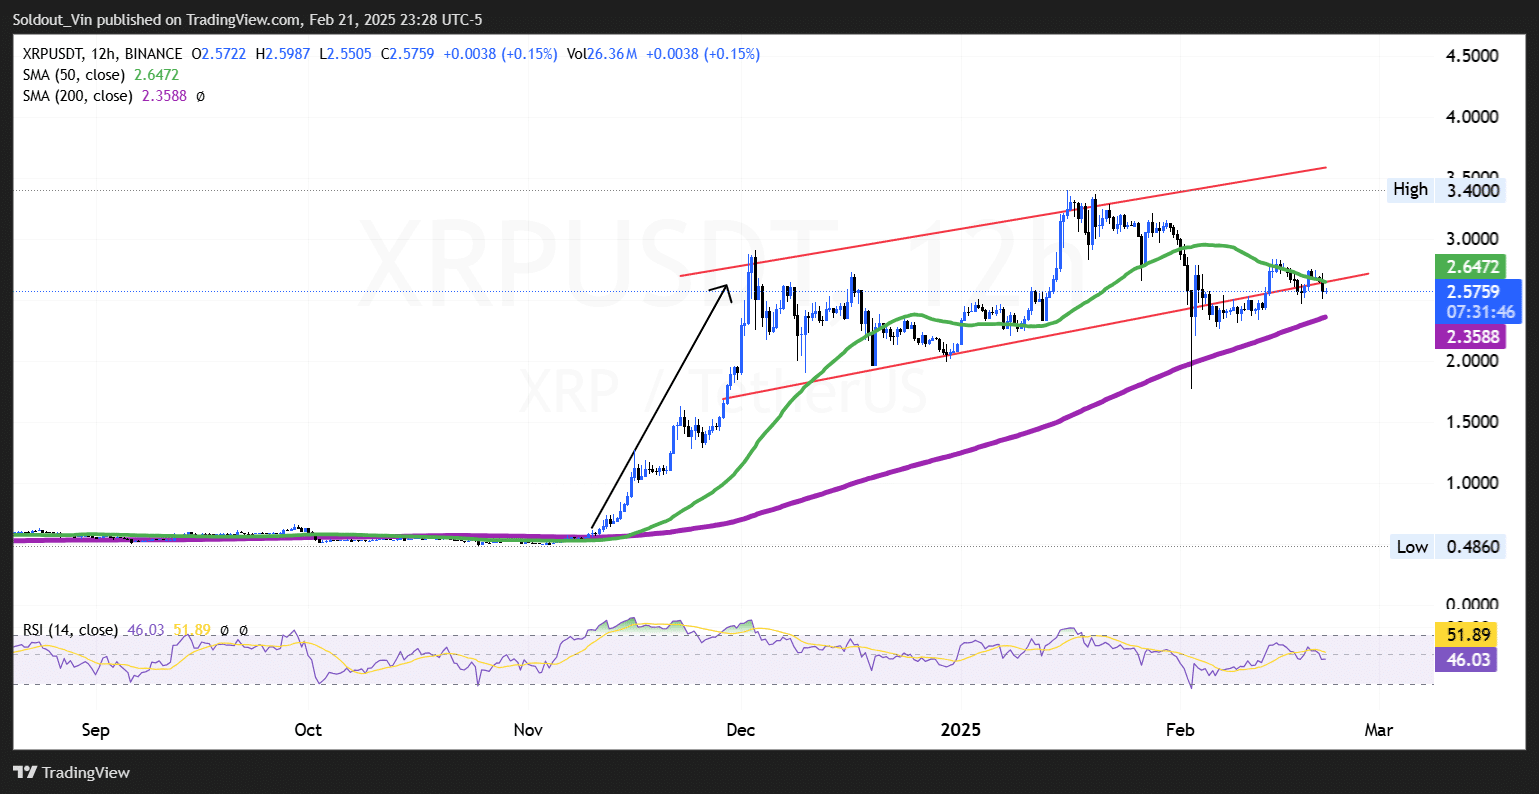This screenshot has width=1539, height=794.
Task: Click the 'Mar' time axis label
Action: click(1379, 730)
